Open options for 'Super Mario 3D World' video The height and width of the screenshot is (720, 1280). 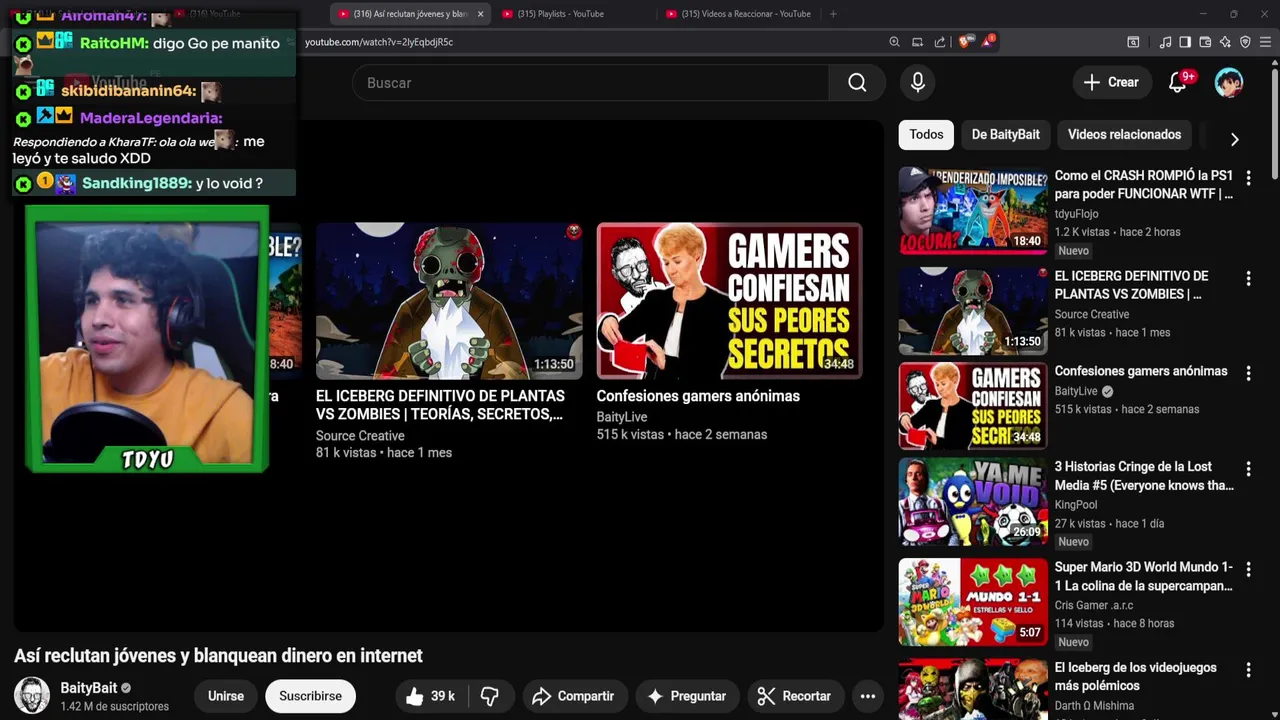pyautogui.click(x=1248, y=569)
